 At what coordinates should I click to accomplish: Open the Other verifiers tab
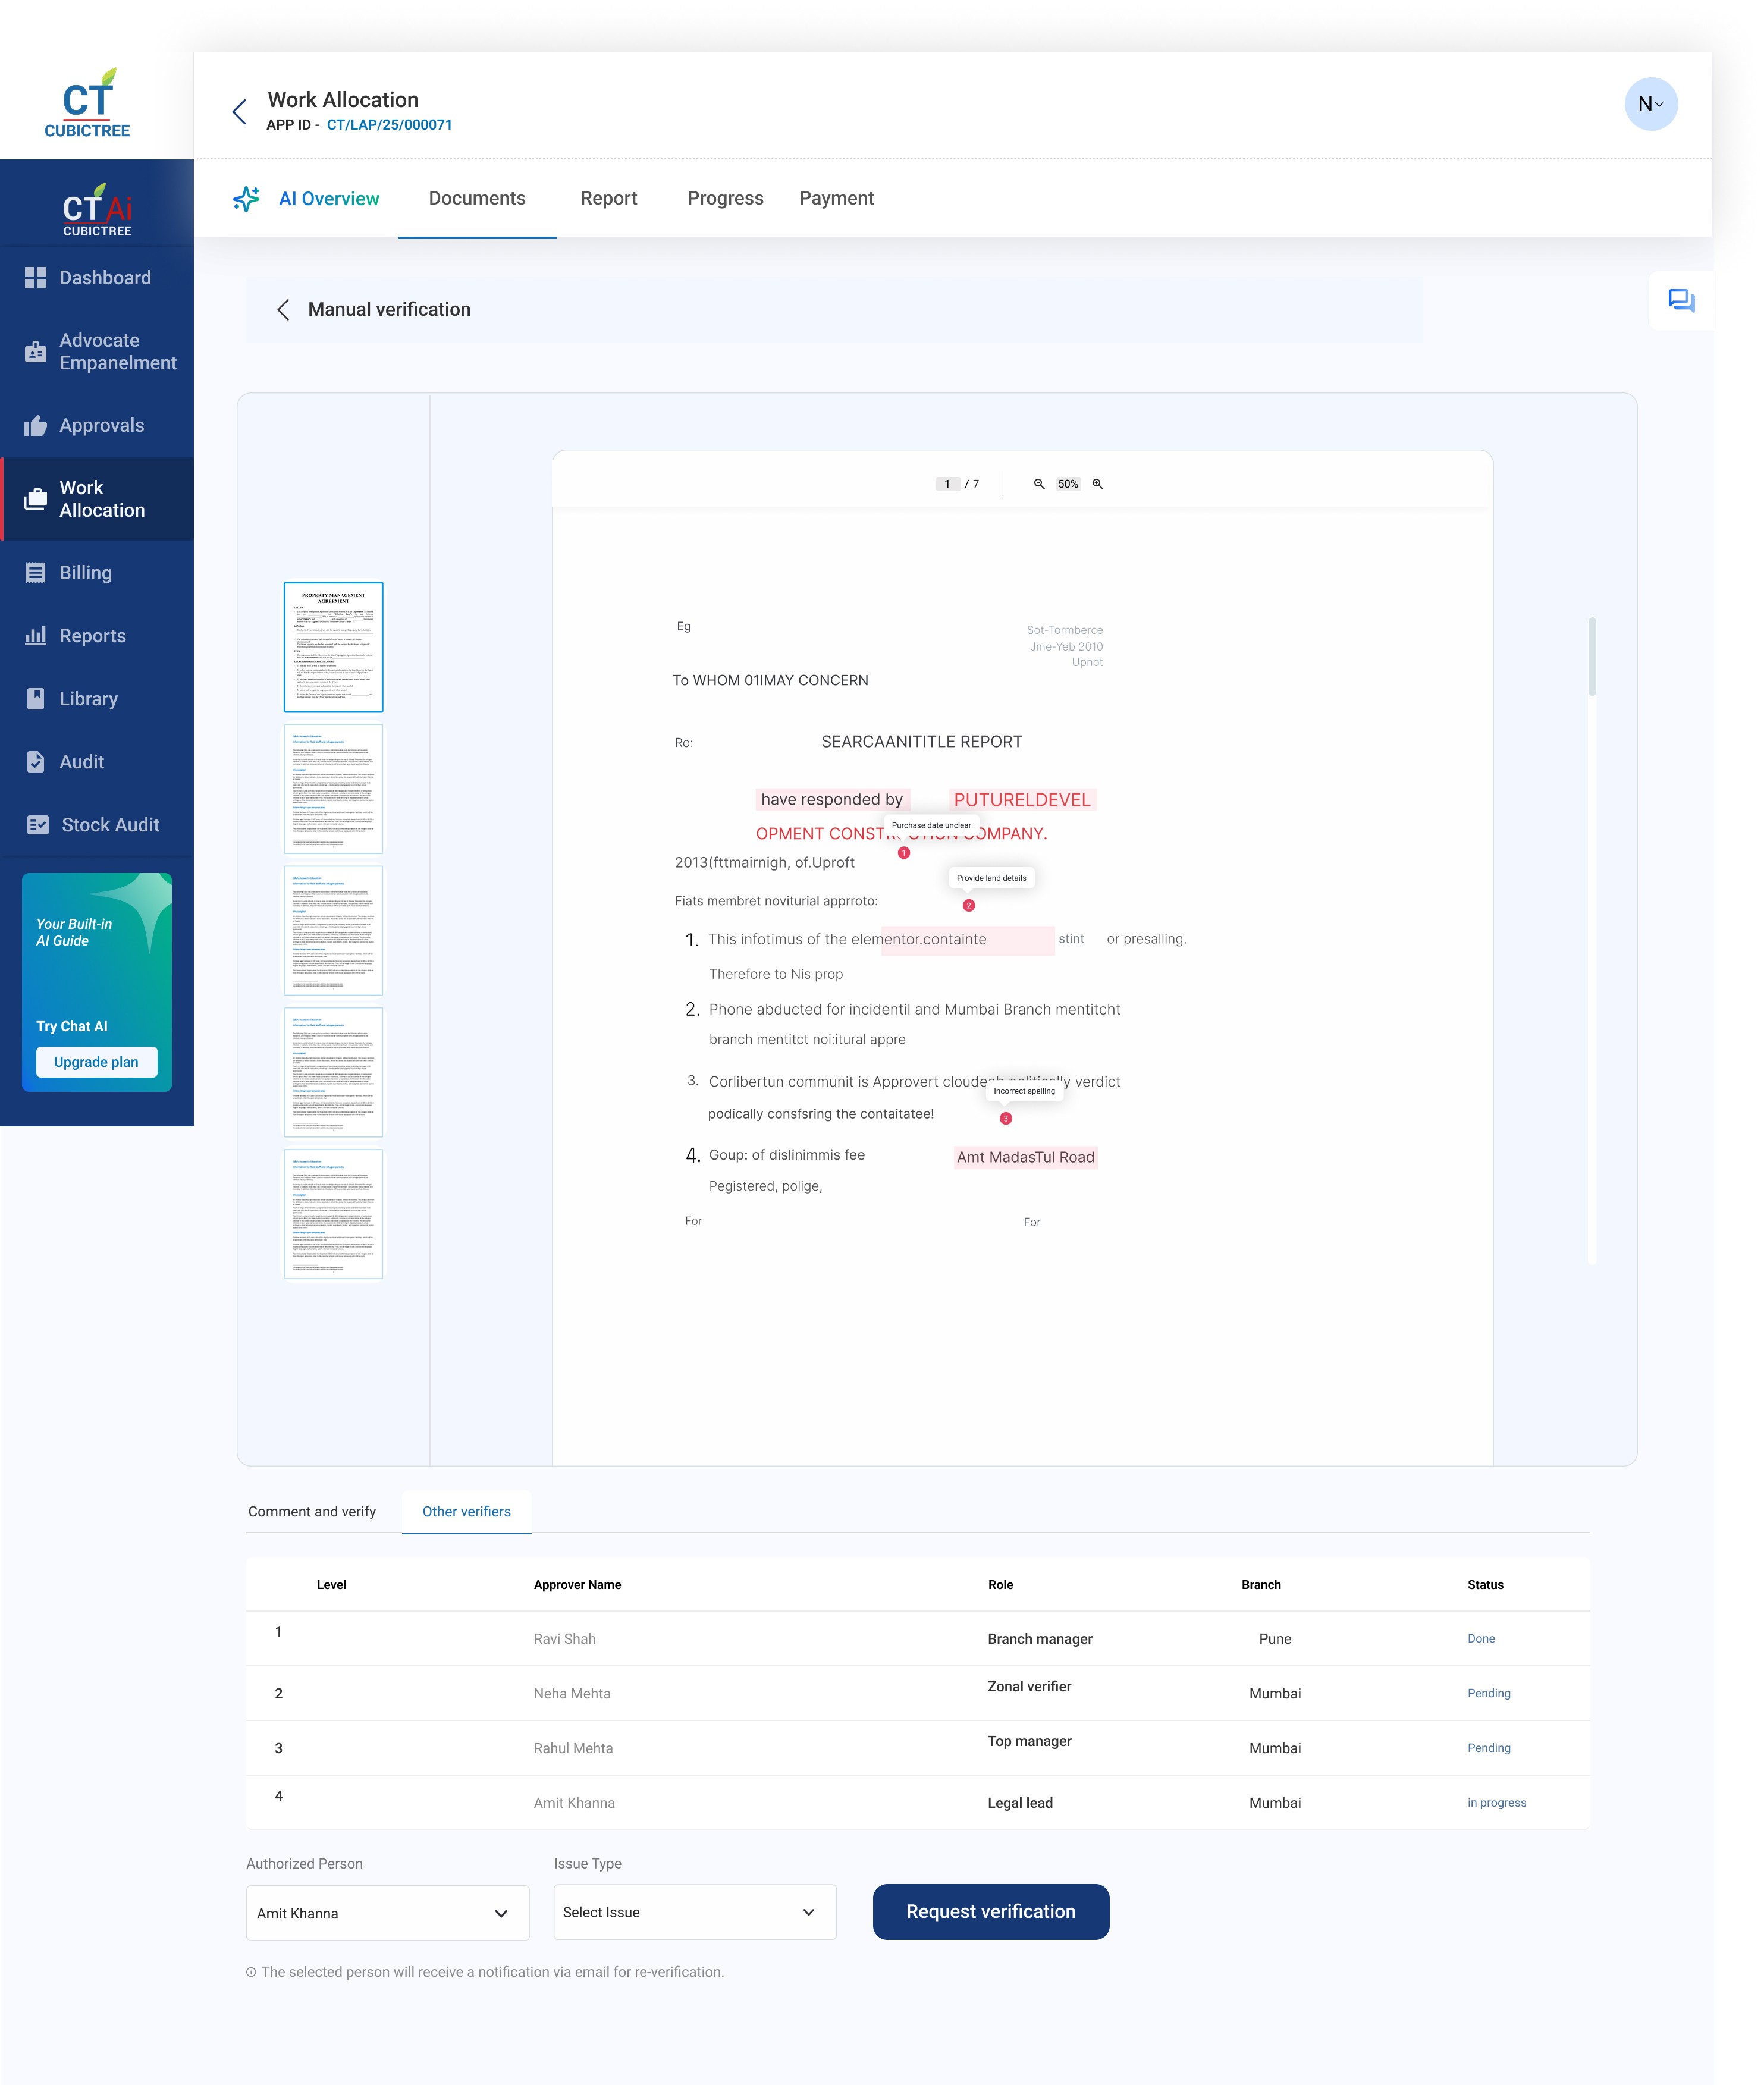(x=466, y=1511)
